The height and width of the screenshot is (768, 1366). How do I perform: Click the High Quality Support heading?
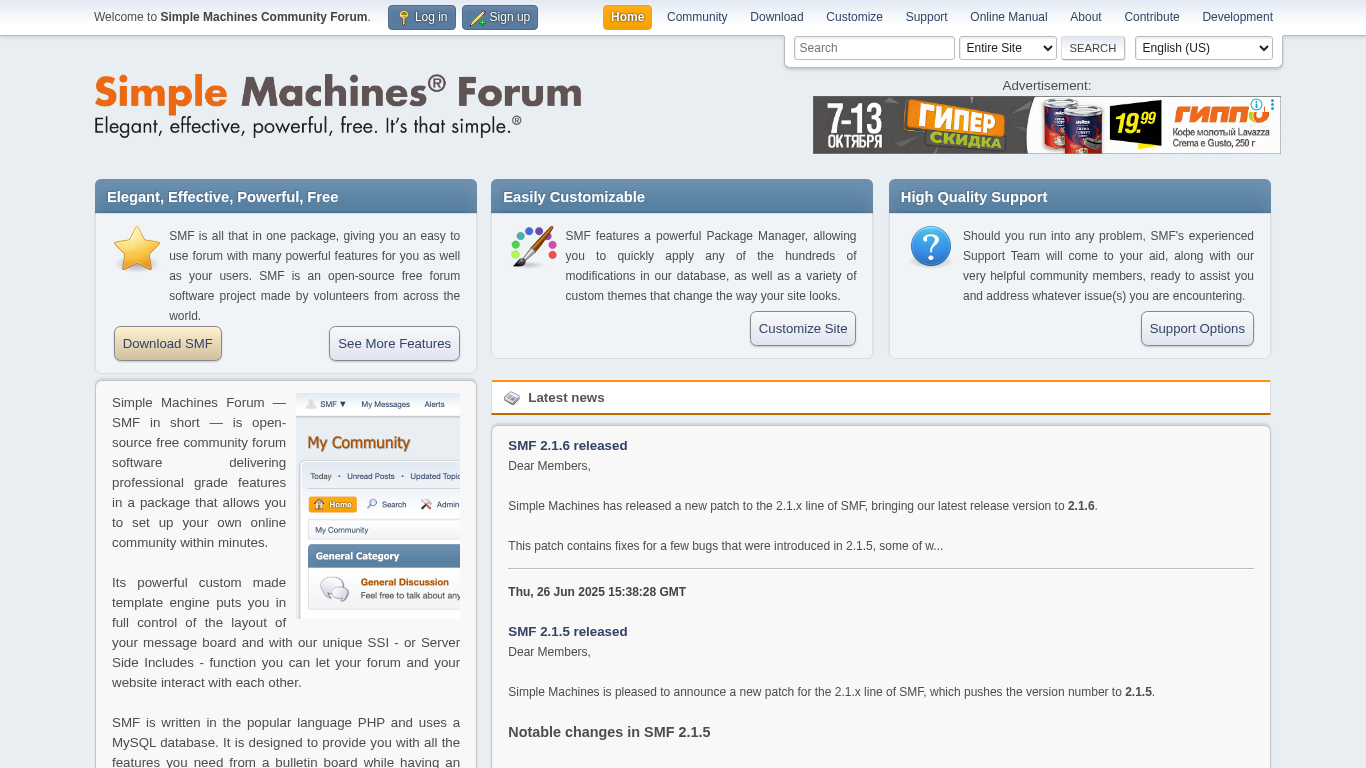[974, 197]
